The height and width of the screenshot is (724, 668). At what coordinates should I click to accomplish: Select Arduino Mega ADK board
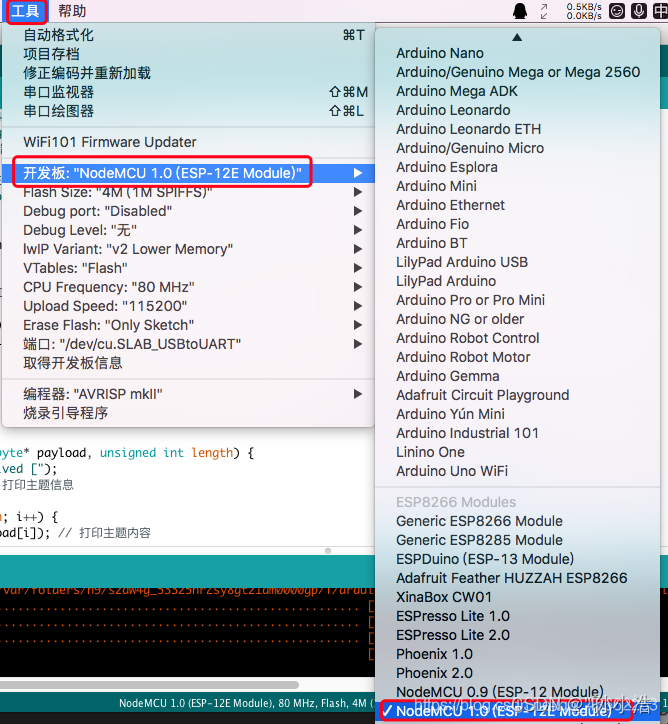(x=518, y=91)
